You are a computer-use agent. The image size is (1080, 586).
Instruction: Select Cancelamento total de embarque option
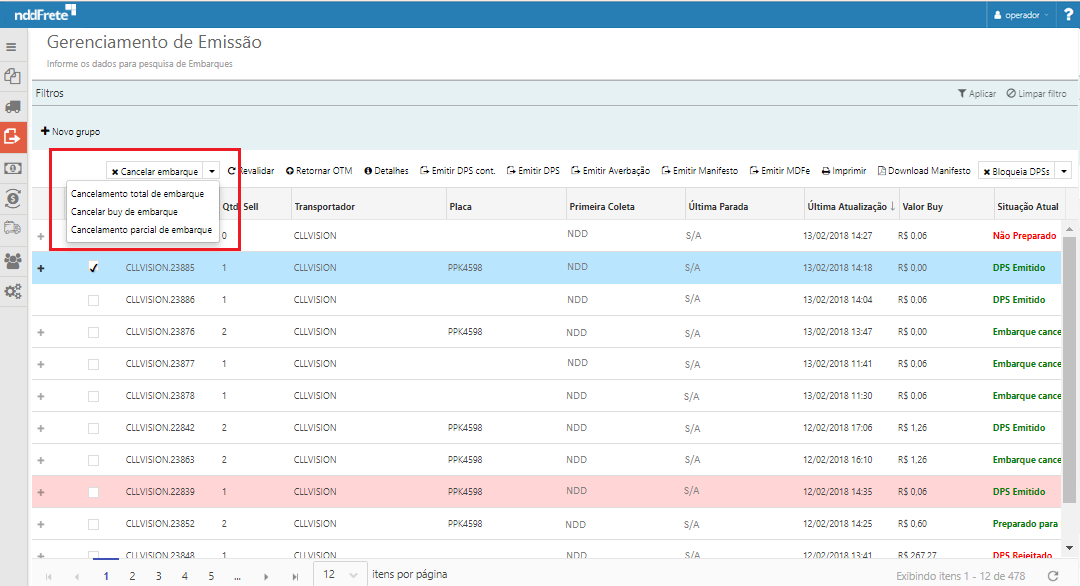[137, 194]
